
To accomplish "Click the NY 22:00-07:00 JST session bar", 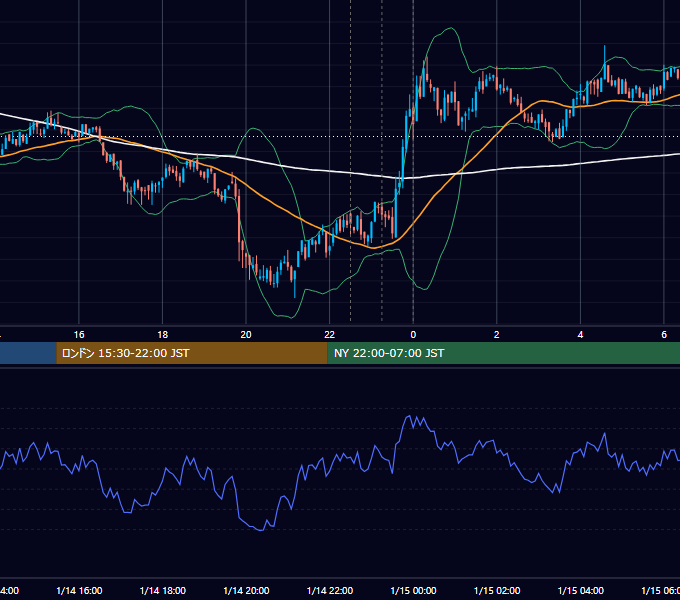I will coord(503,353).
